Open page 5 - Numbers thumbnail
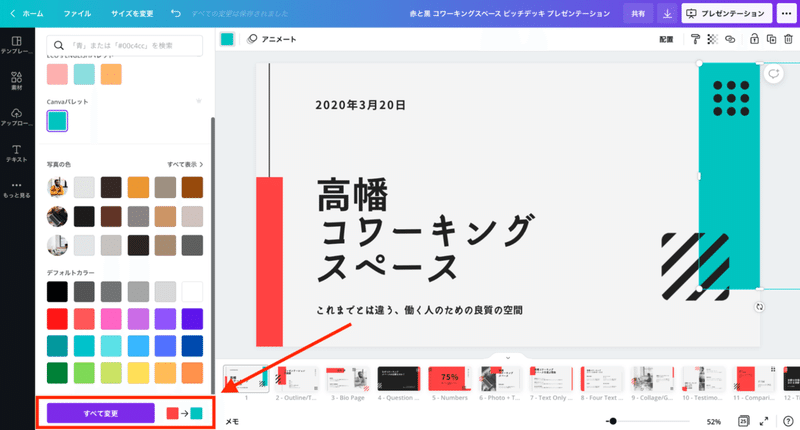This screenshot has height=430, width=800. click(449, 379)
